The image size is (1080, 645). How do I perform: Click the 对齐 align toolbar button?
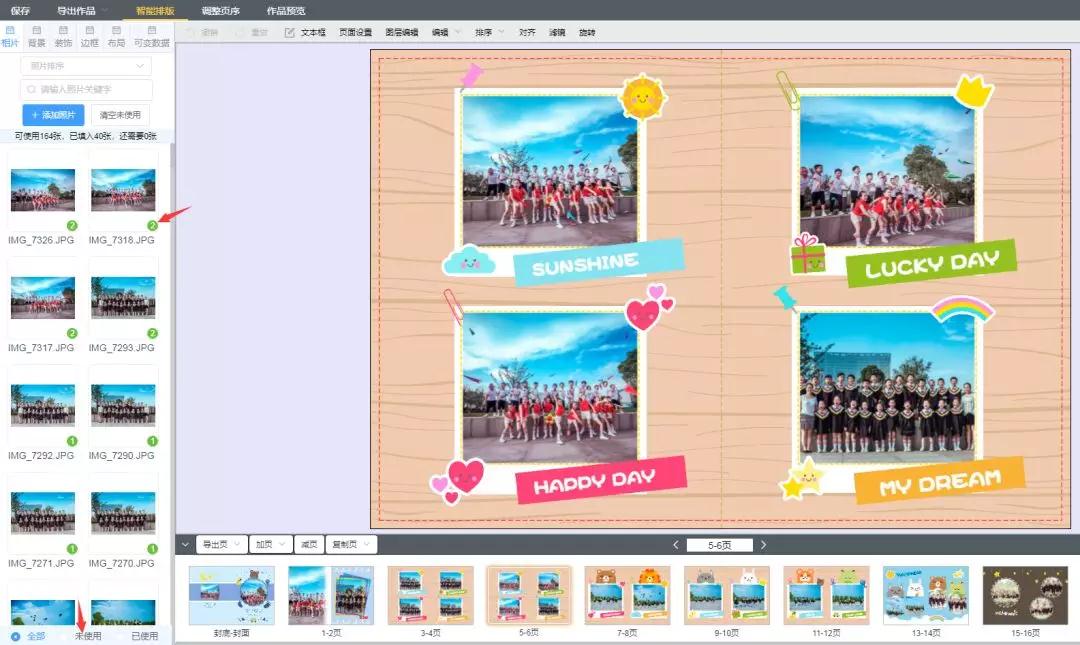pyautogui.click(x=528, y=32)
